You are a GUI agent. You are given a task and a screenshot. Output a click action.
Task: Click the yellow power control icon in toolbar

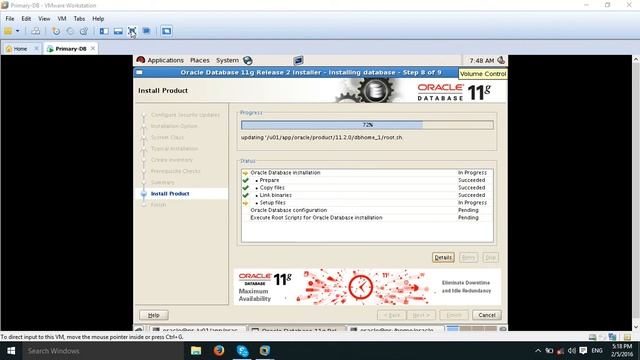(8, 31)
